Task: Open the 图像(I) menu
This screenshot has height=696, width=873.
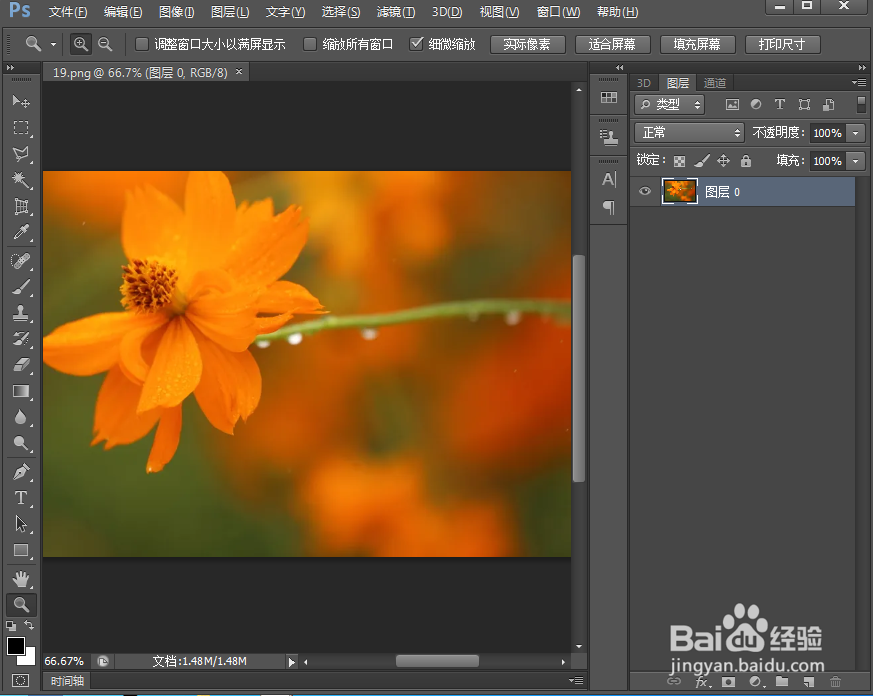Action: point(176,12)
